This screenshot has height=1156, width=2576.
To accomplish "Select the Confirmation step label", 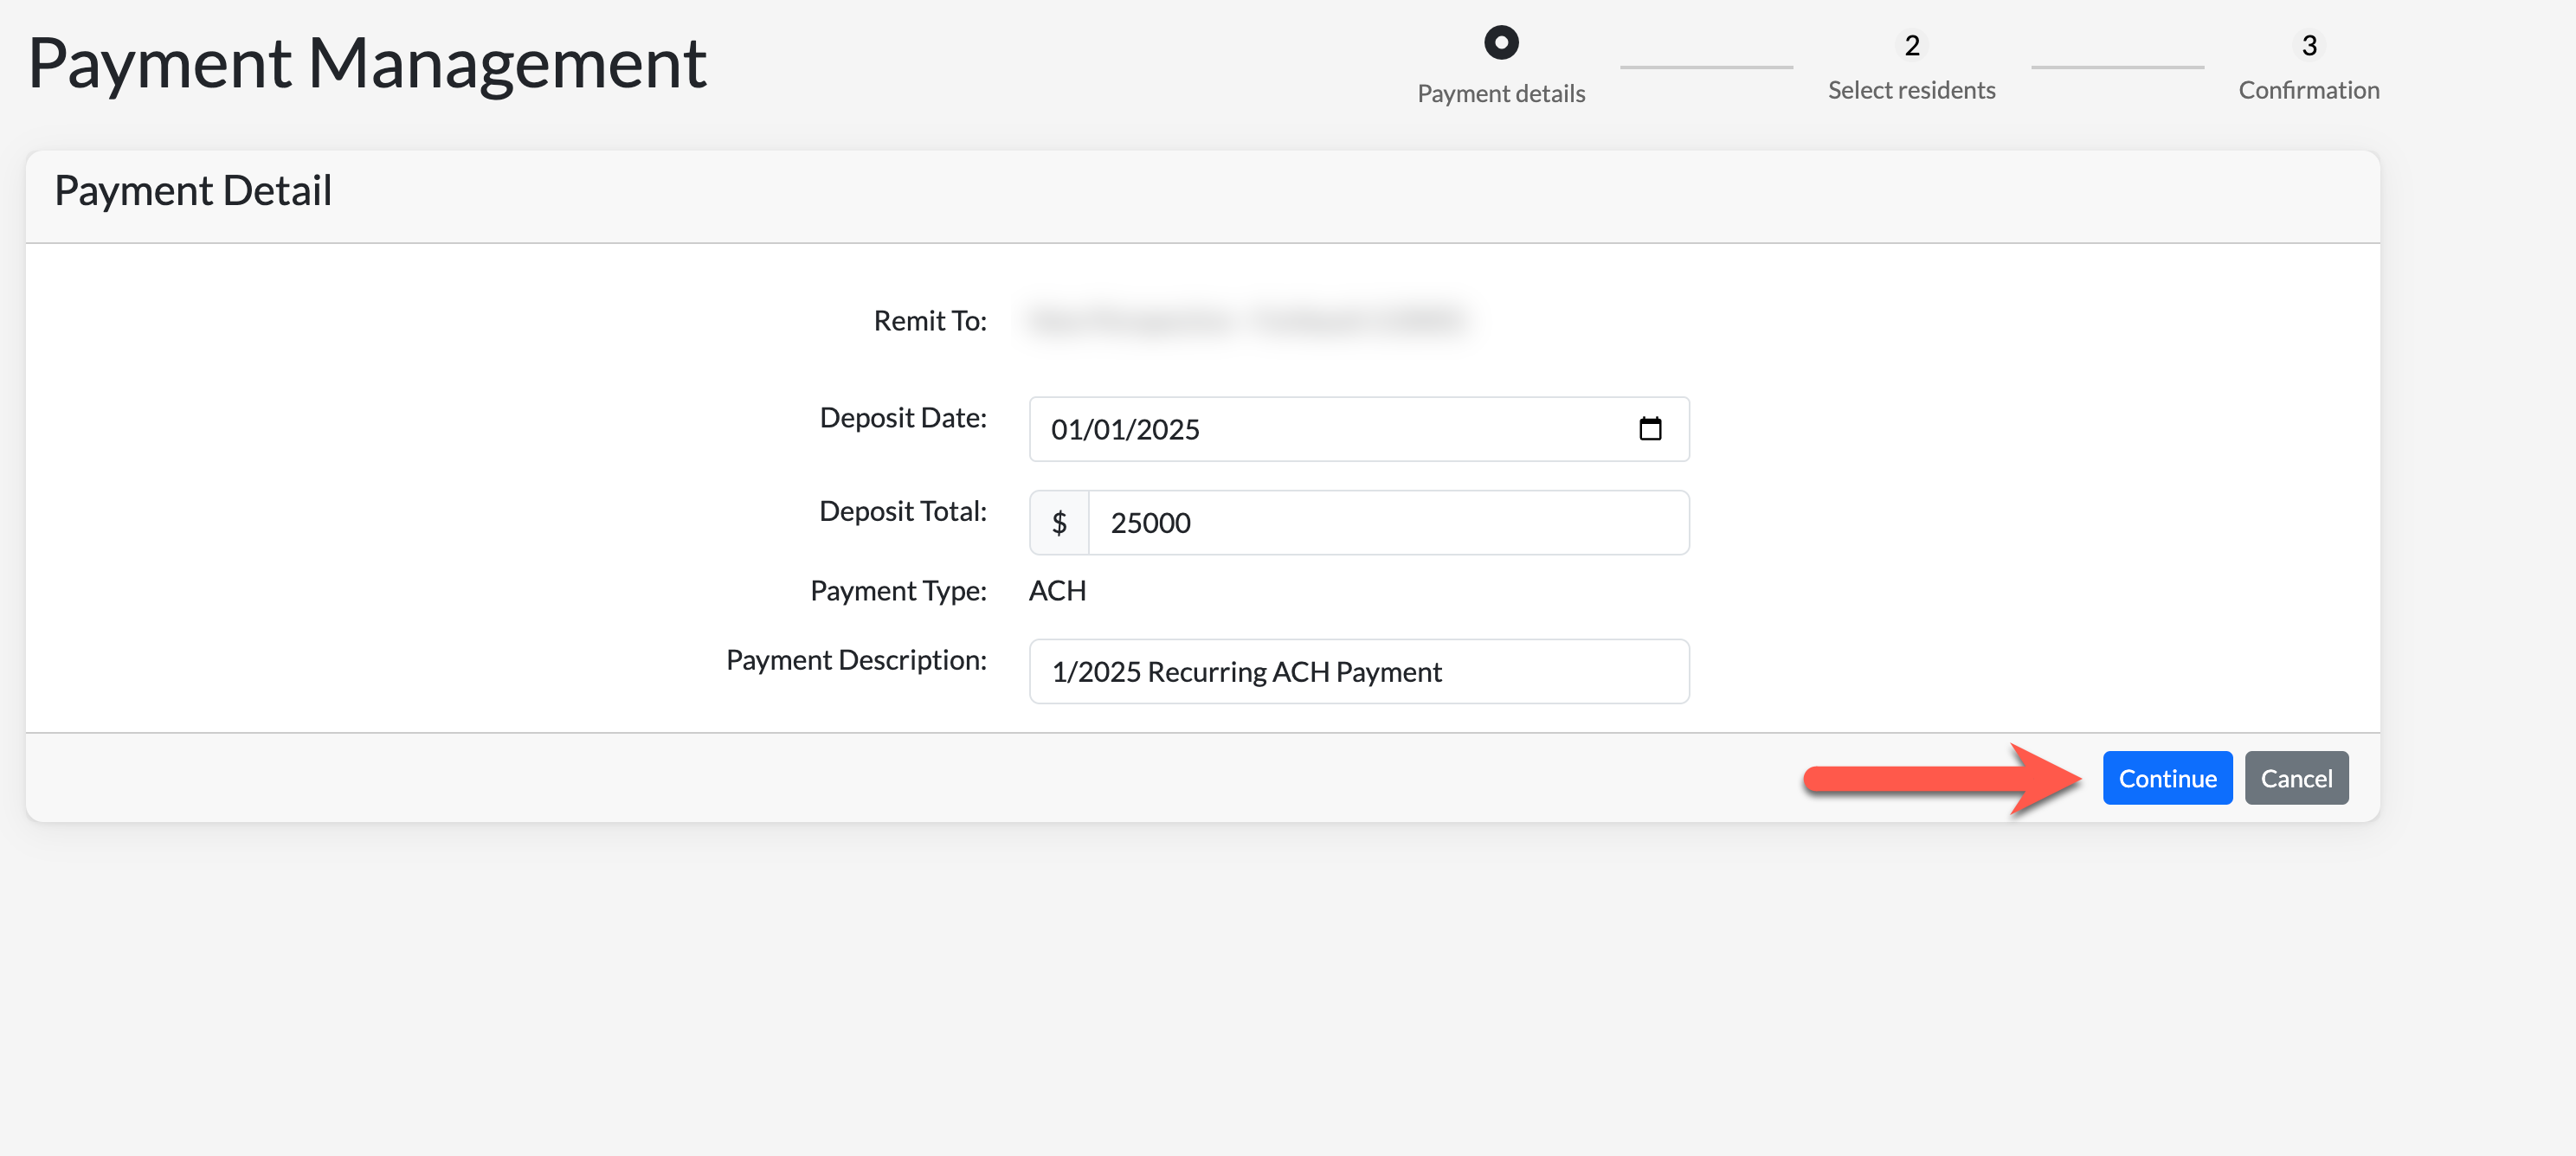I will 2308,91.
